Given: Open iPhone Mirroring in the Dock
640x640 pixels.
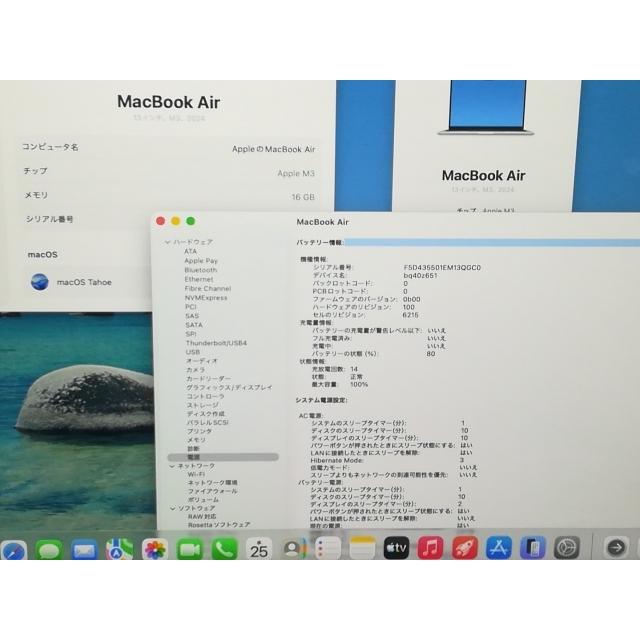Looking at the screenshot, I should [533, 548].
